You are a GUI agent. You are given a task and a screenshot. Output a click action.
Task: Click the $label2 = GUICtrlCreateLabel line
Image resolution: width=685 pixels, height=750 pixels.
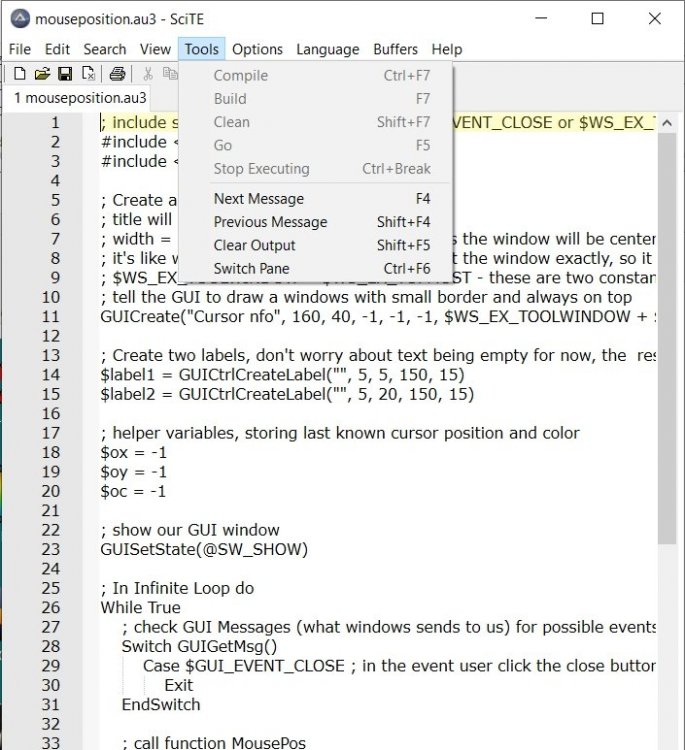pyautogui.click(x=287, y=394)
